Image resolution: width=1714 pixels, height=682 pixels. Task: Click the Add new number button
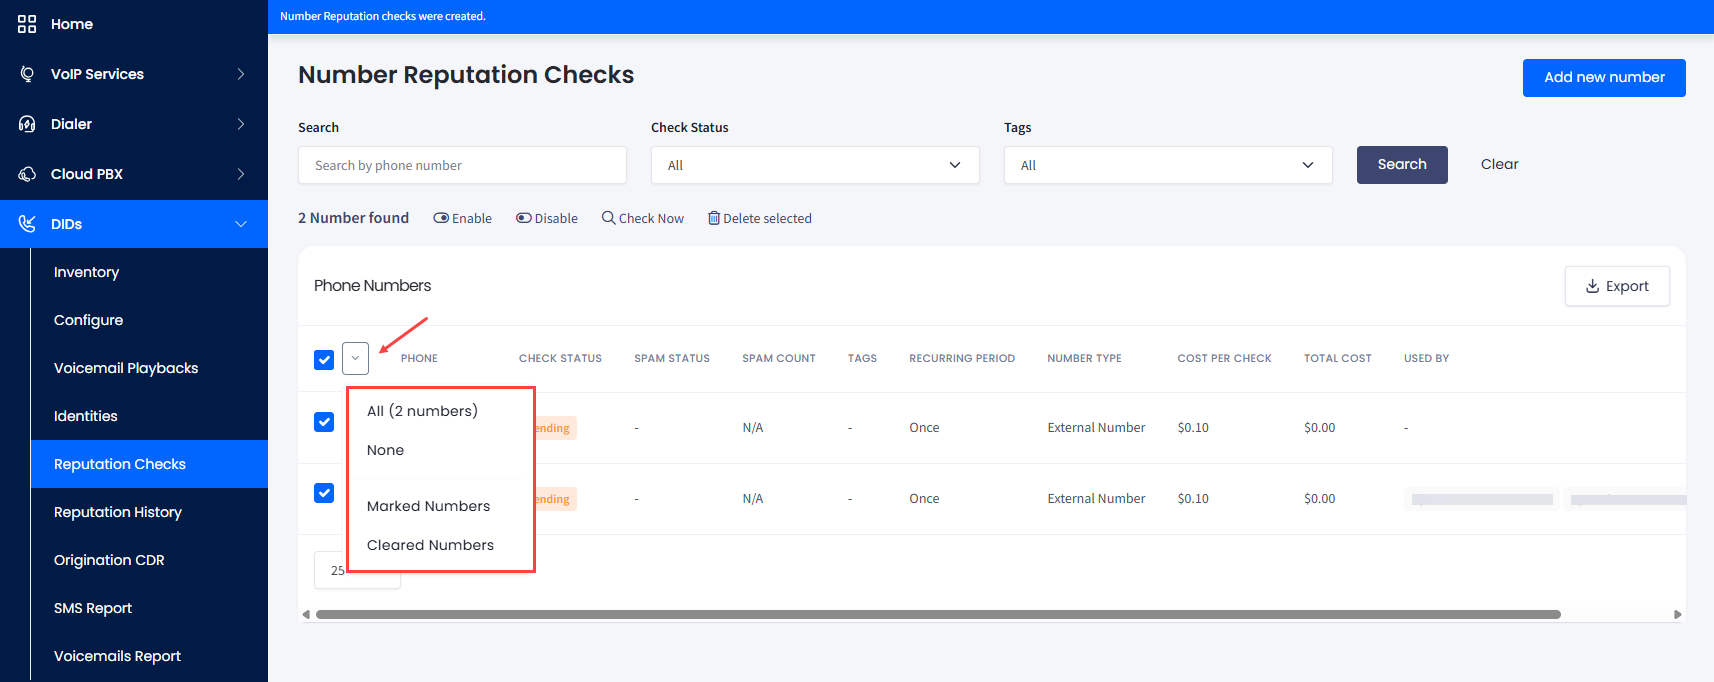click(1604, 78)
